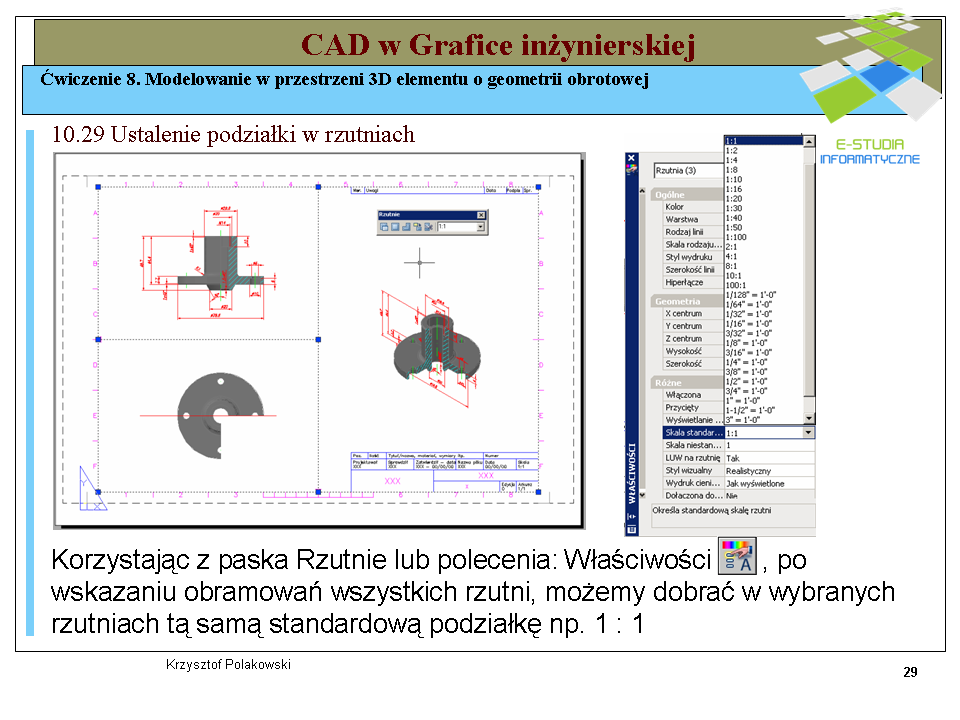Pick the 3" = 1'-0" scale entry
The image size is (960, 720).
point(763,420)
